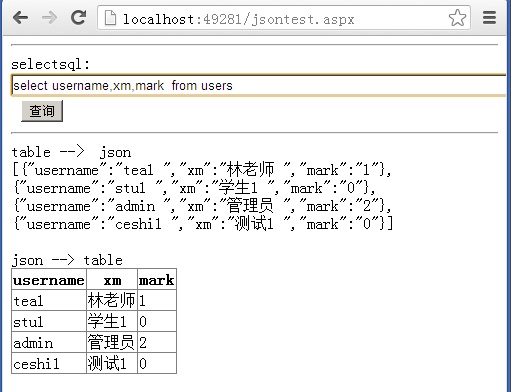Select the 林老师 table cell

[112, 300]
